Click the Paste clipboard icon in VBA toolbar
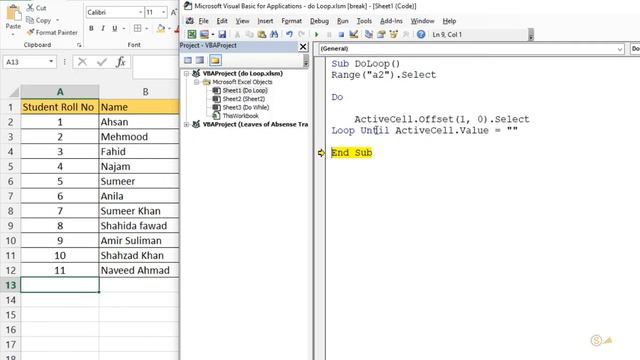 262,35
